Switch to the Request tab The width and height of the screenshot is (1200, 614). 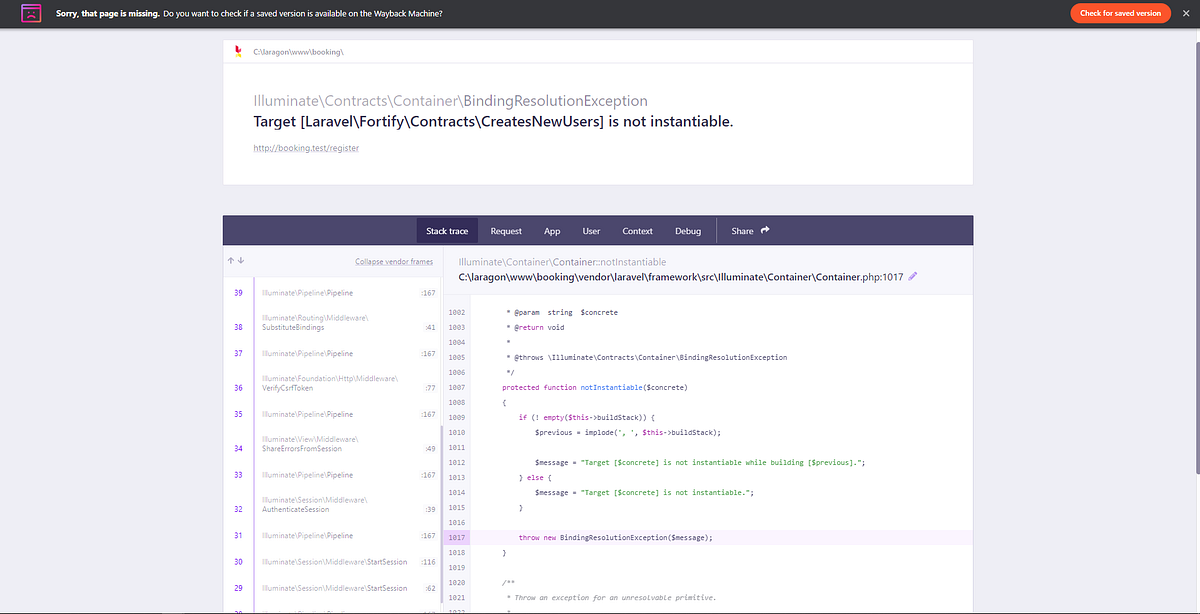(506, 230)
